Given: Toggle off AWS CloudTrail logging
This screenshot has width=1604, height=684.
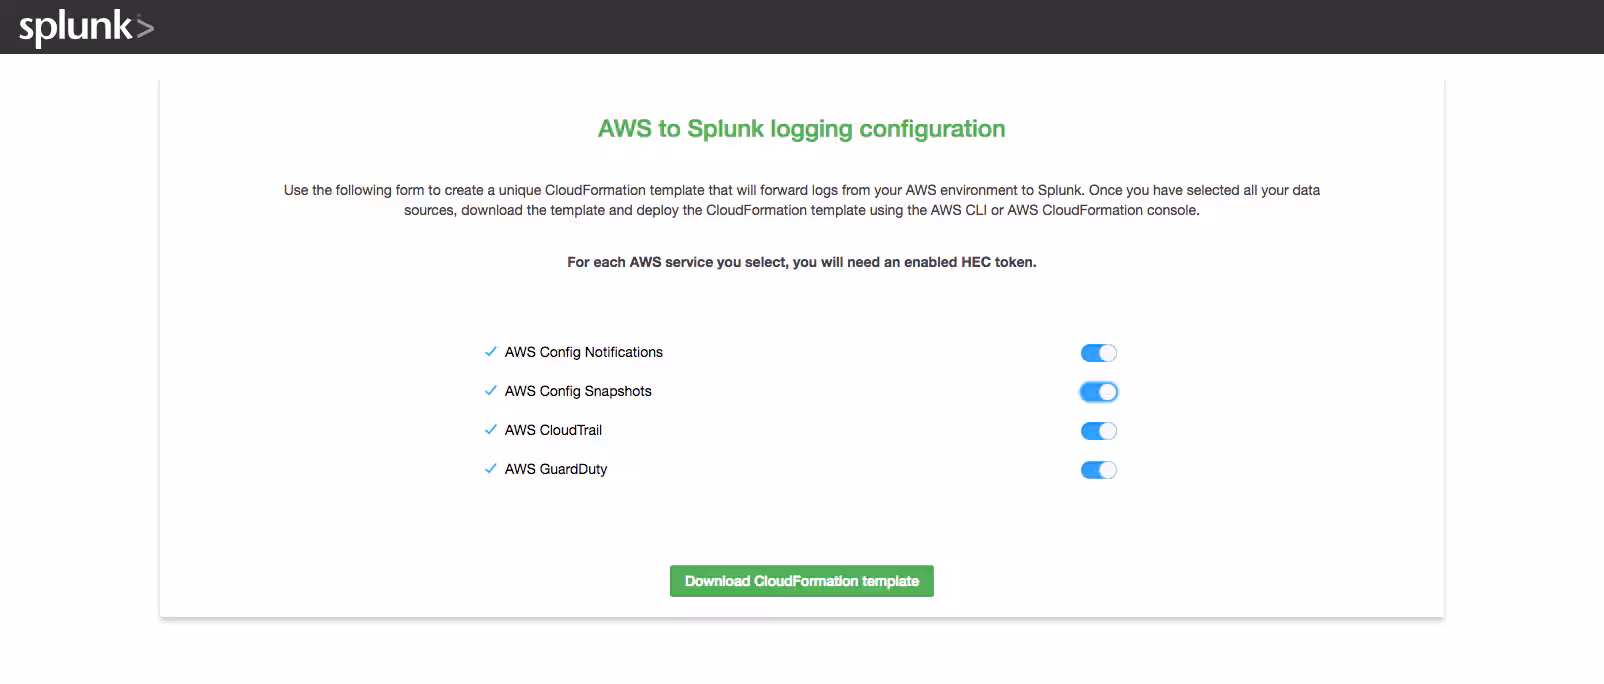Looking at the screenshot, I should pos(1098,431).
